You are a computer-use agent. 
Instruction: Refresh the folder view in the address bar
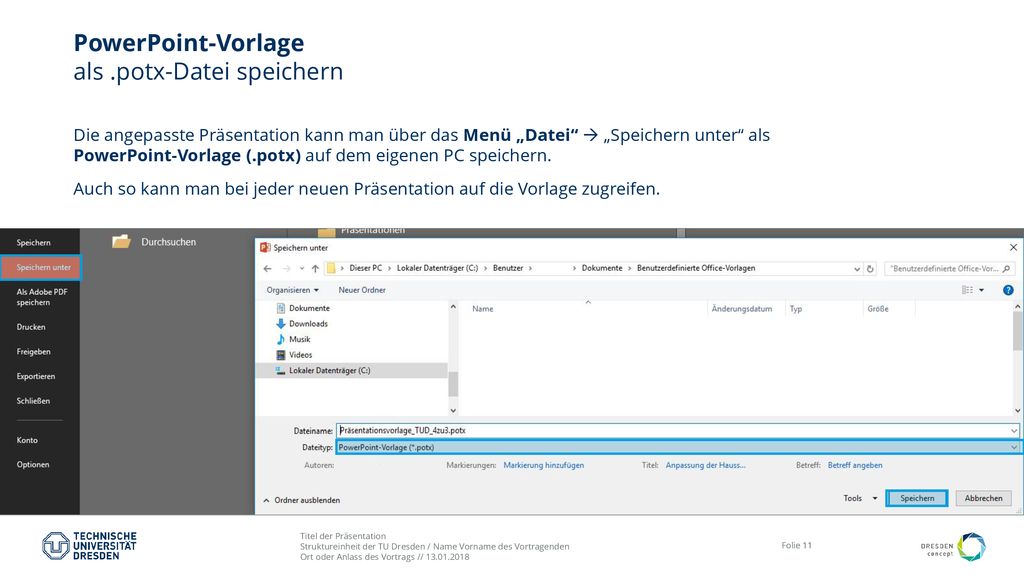point(870,268)
